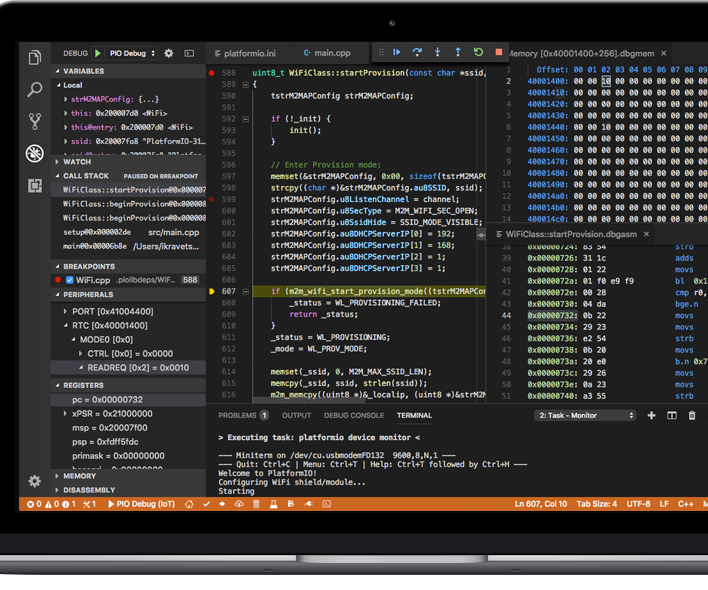Viewport: 708px width, 590px height.
Task: Select Memory dbgmem tab
Action: 581,53
